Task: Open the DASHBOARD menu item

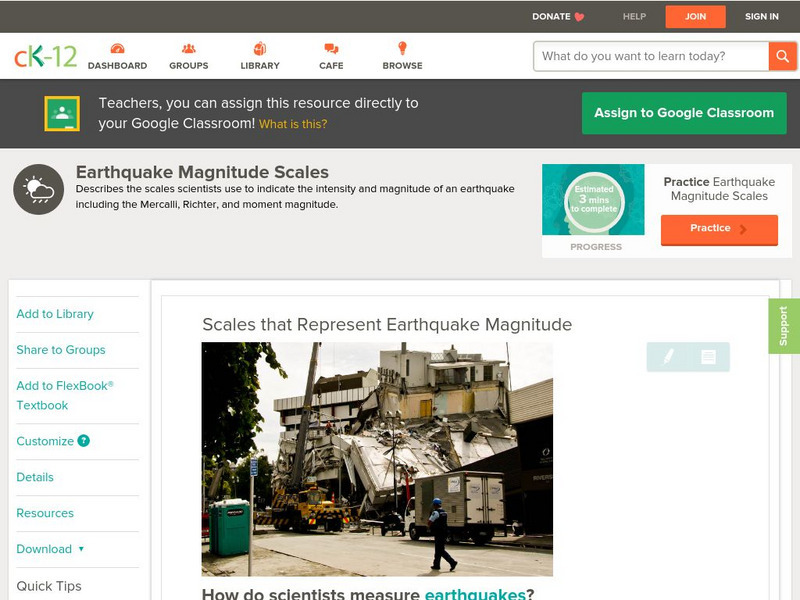Action: pos(117,66)
